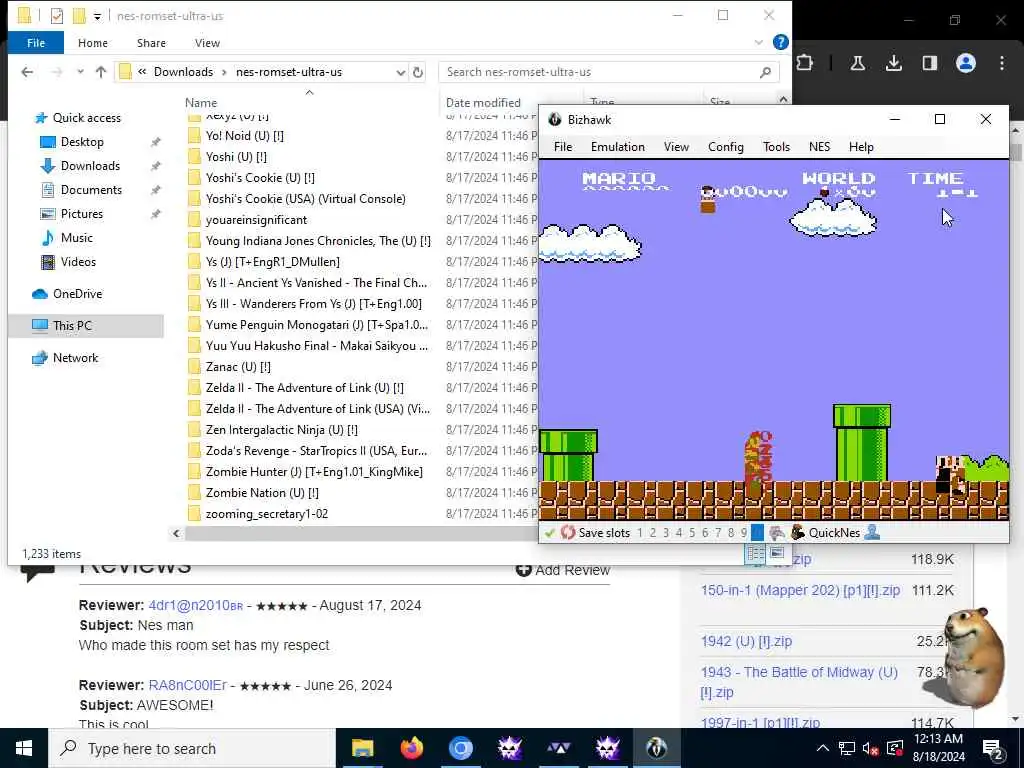Select save slot 2 in Bizhawk
Screen dimensions: 1024x768
pyautogui.click(x=652, y=533)
